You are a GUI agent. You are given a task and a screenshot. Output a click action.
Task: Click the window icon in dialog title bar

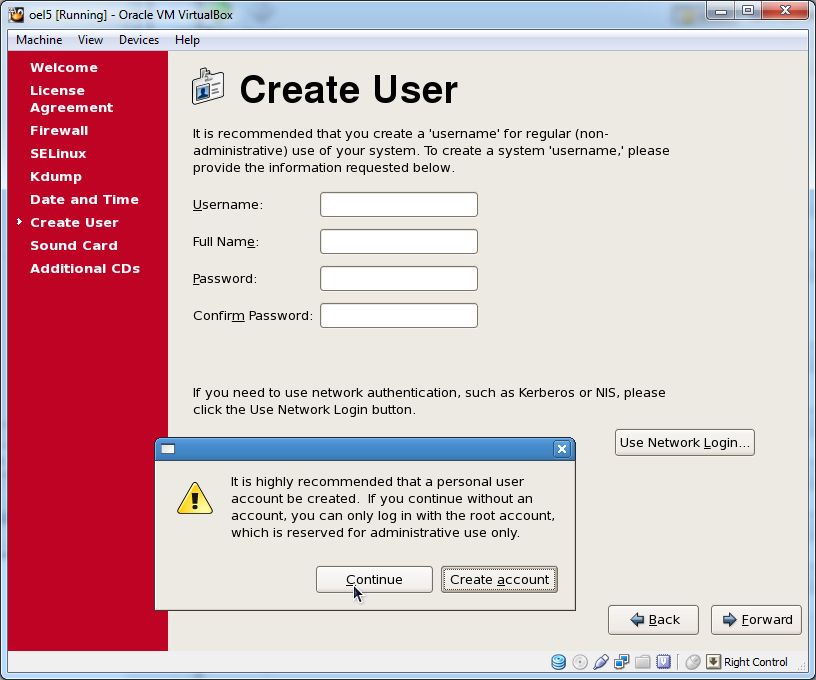click(x=168, y=449)
